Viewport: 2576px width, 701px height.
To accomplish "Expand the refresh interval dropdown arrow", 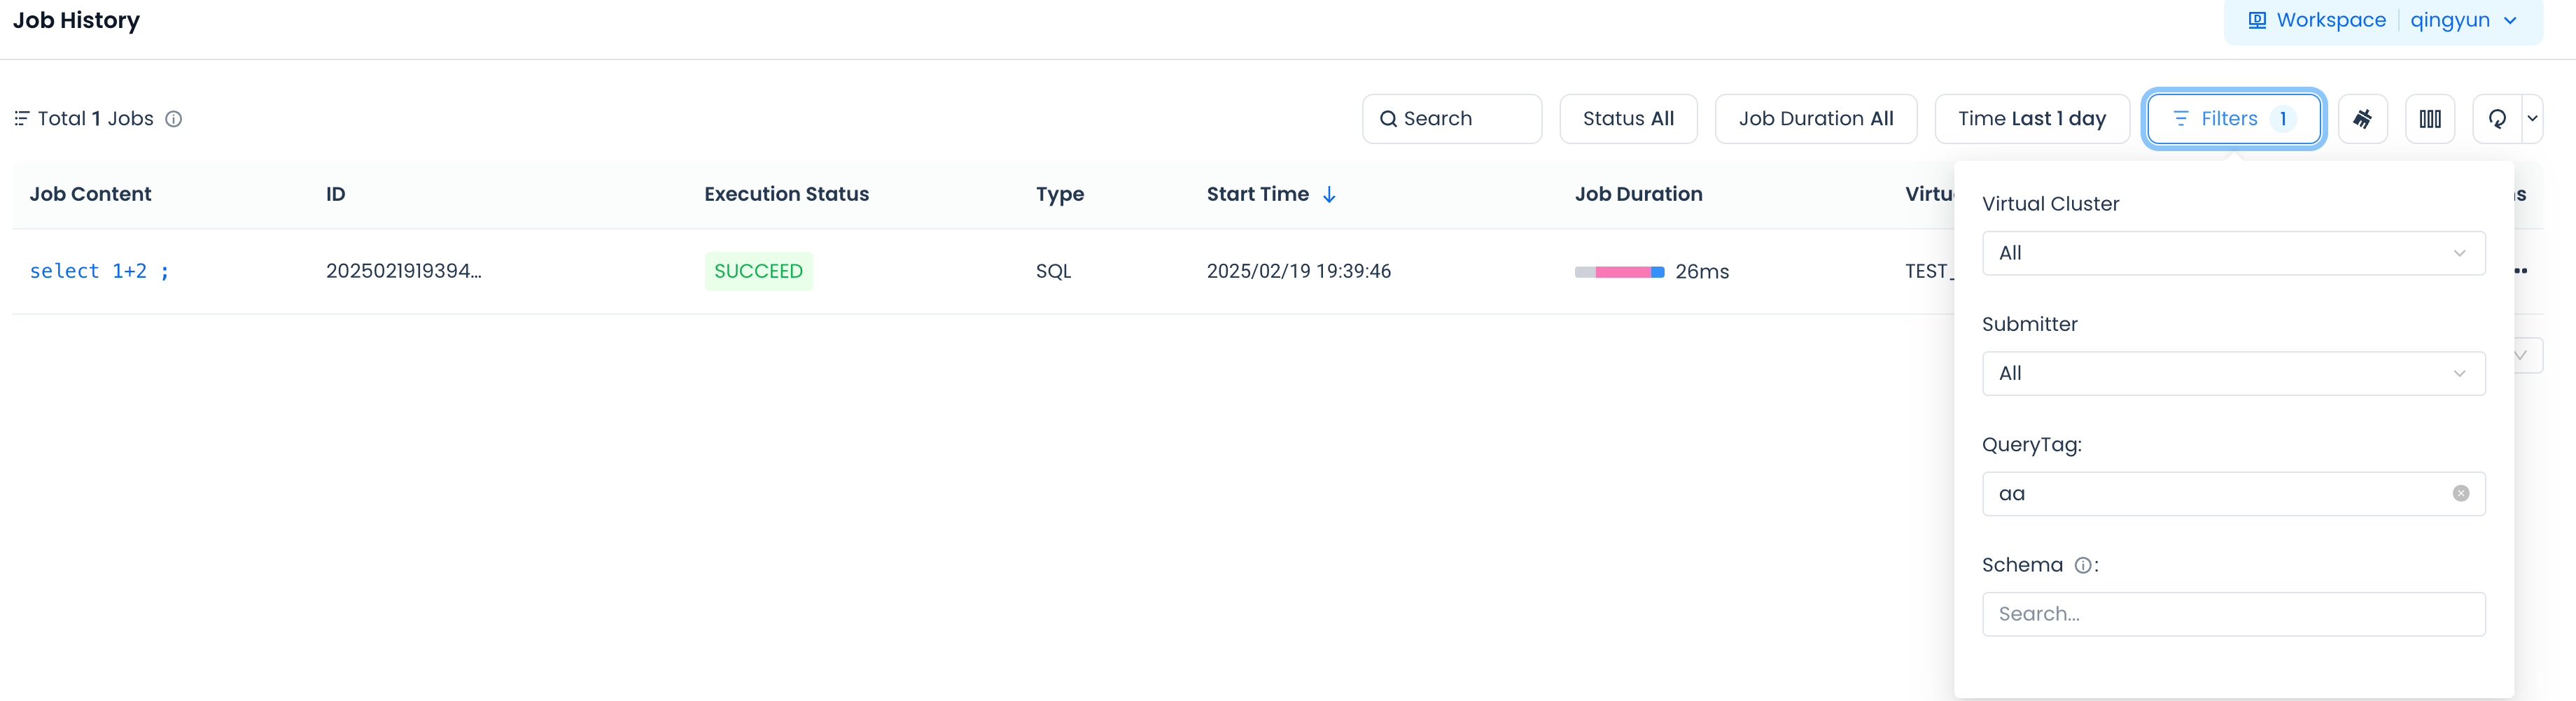I will [2532, 119].
